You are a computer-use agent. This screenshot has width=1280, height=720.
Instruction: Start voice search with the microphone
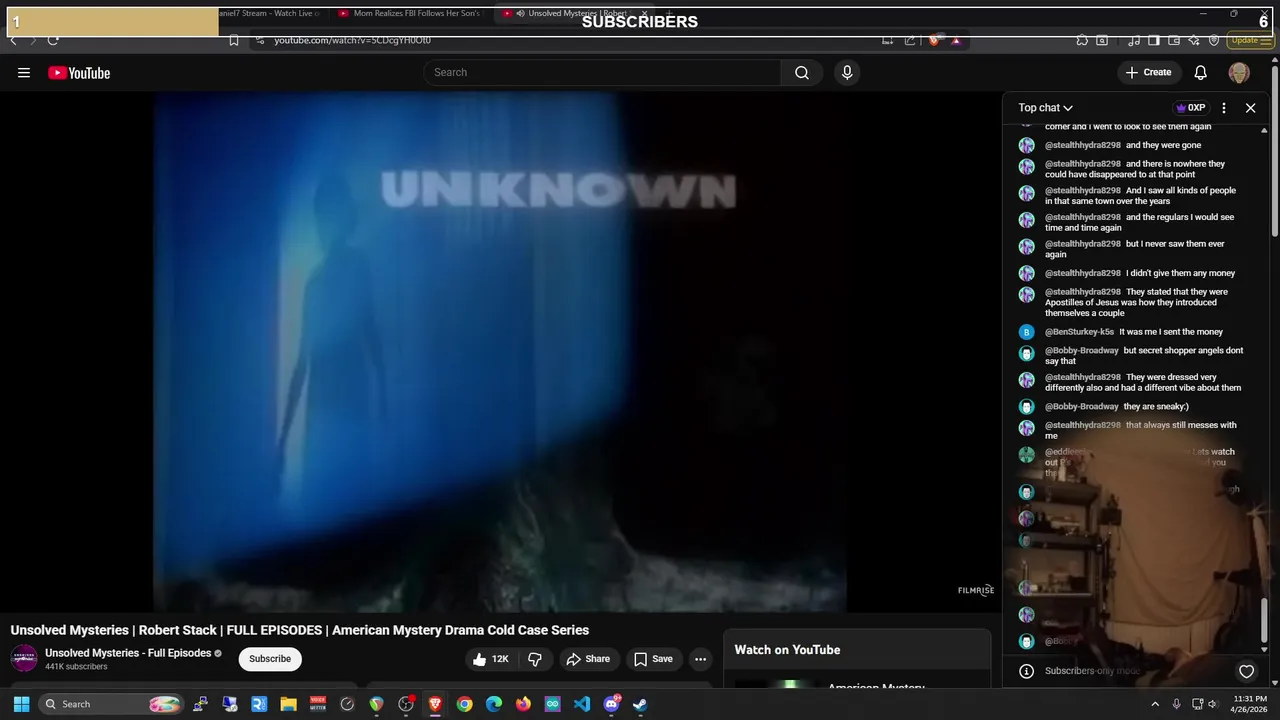tap(847, 73)
